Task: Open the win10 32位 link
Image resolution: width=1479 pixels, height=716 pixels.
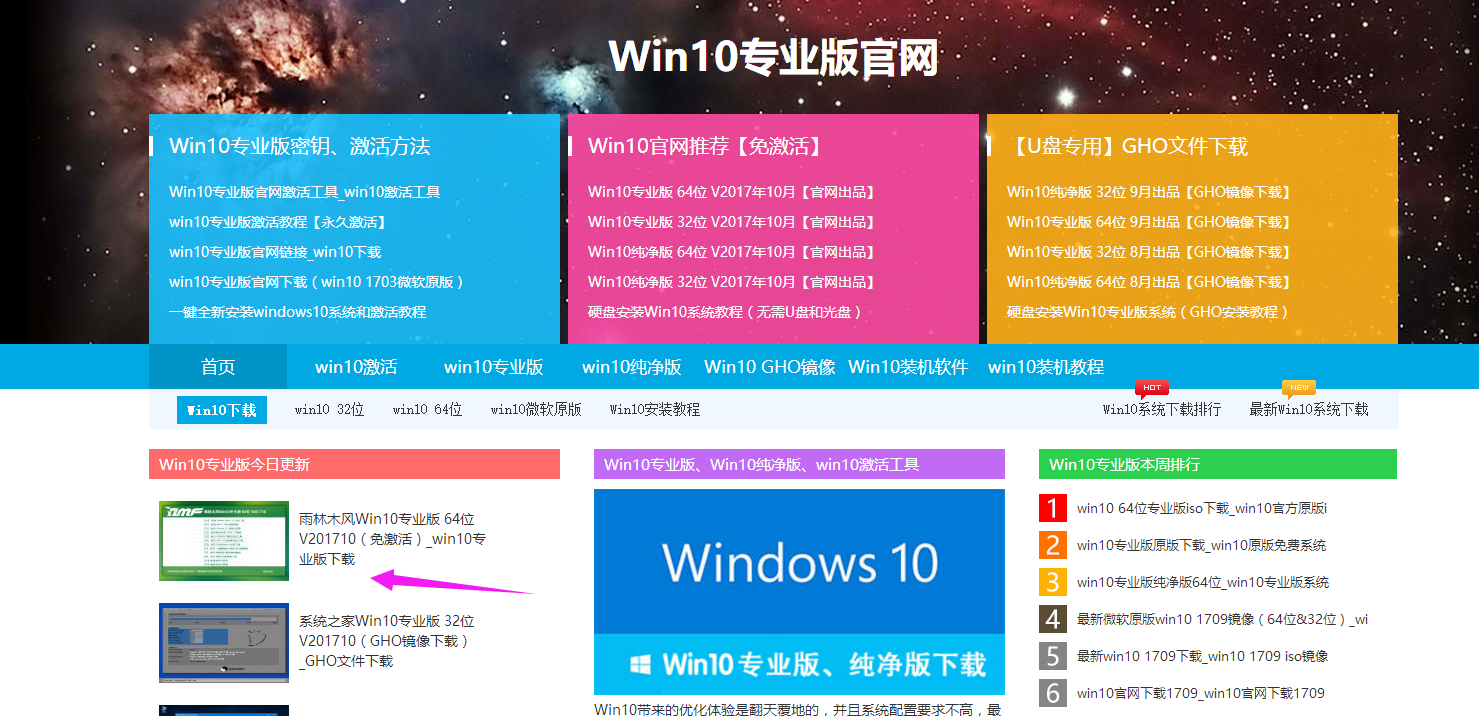Action: point(328,409)
